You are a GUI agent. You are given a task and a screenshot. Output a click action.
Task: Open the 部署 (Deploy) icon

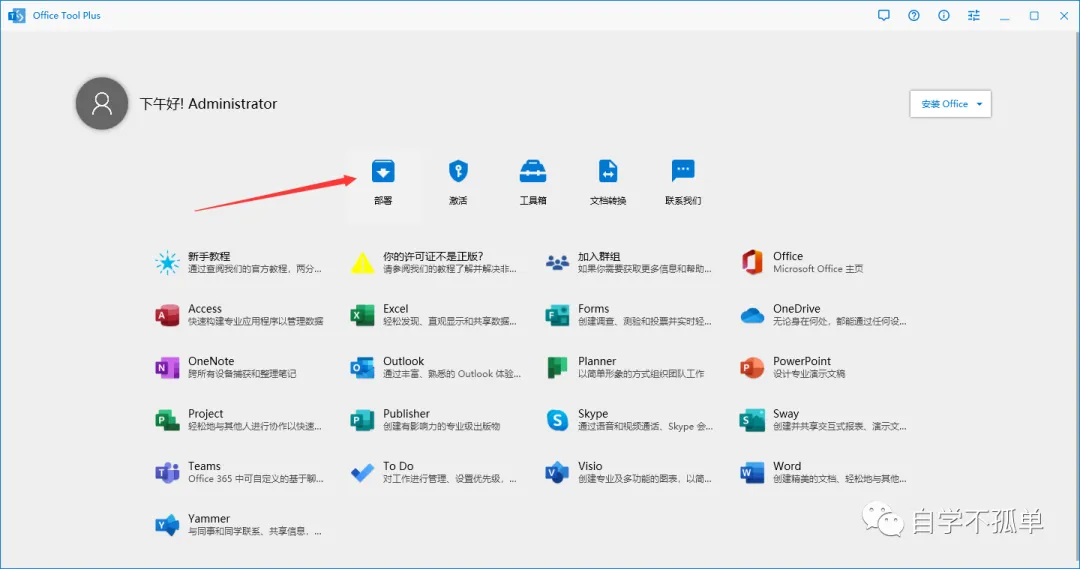tap(383, 171)
